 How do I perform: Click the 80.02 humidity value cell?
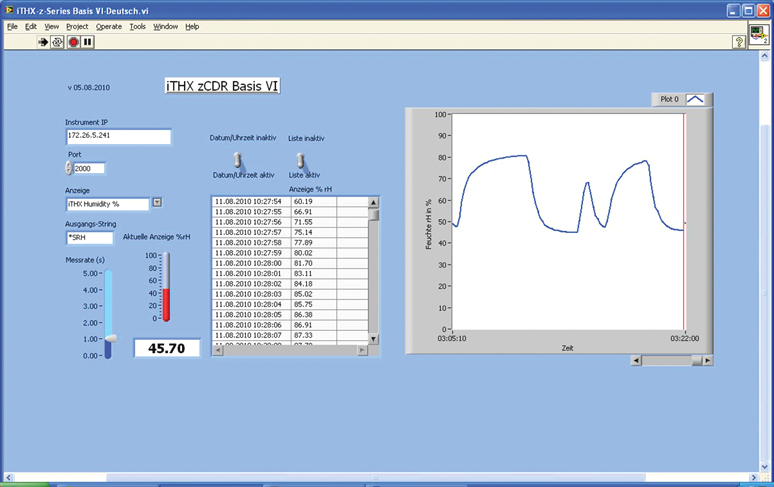tap(314, 253)
